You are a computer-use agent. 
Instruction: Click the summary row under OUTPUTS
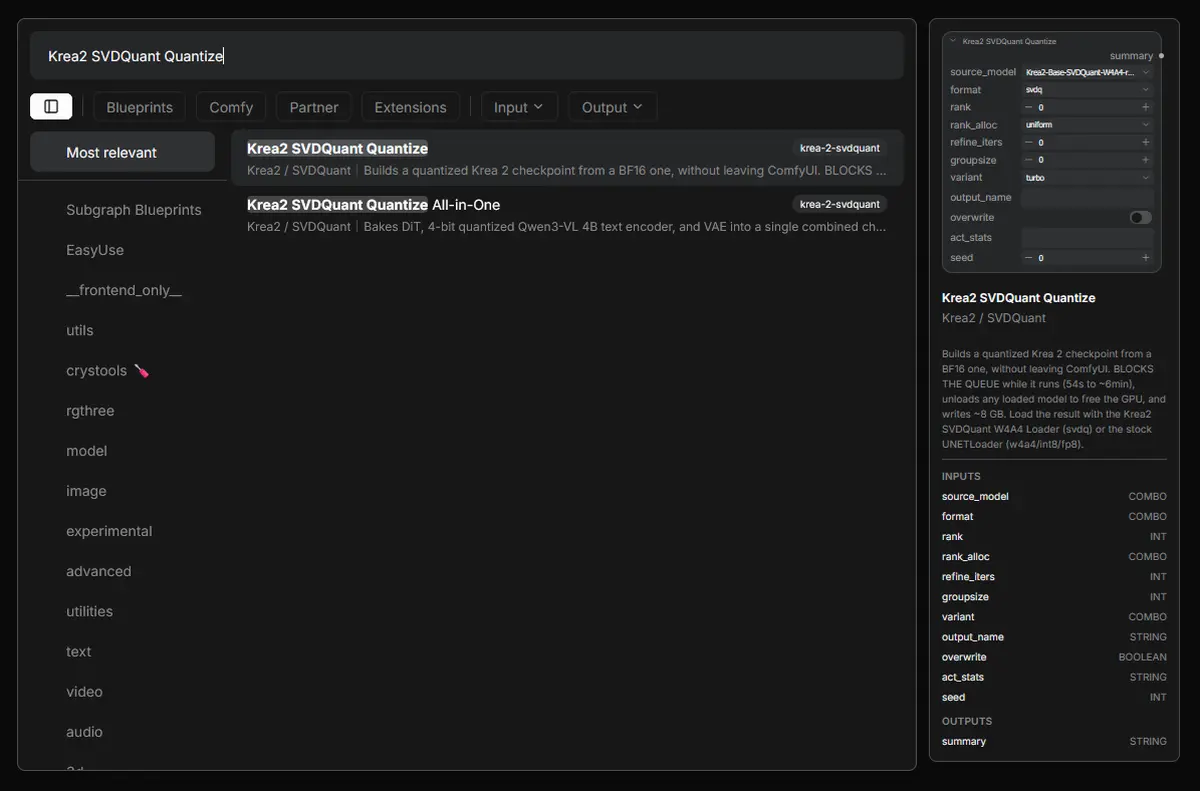[x=1054, y=741]
